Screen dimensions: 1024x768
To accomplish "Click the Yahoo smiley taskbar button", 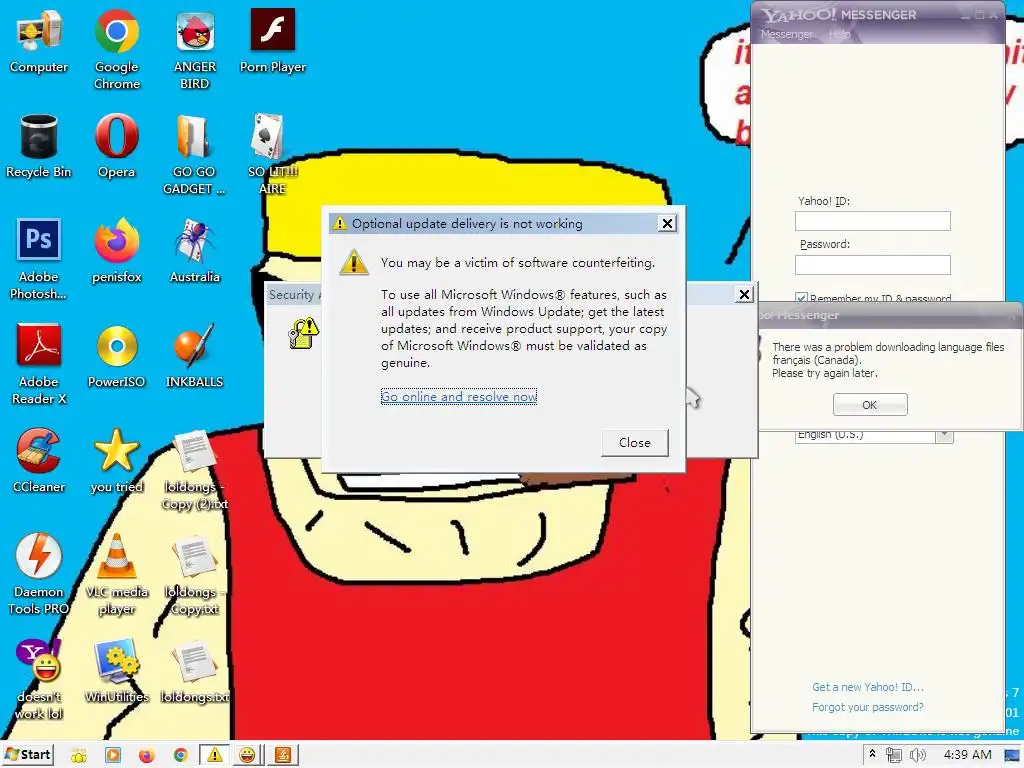I will [x=247, y=755].
